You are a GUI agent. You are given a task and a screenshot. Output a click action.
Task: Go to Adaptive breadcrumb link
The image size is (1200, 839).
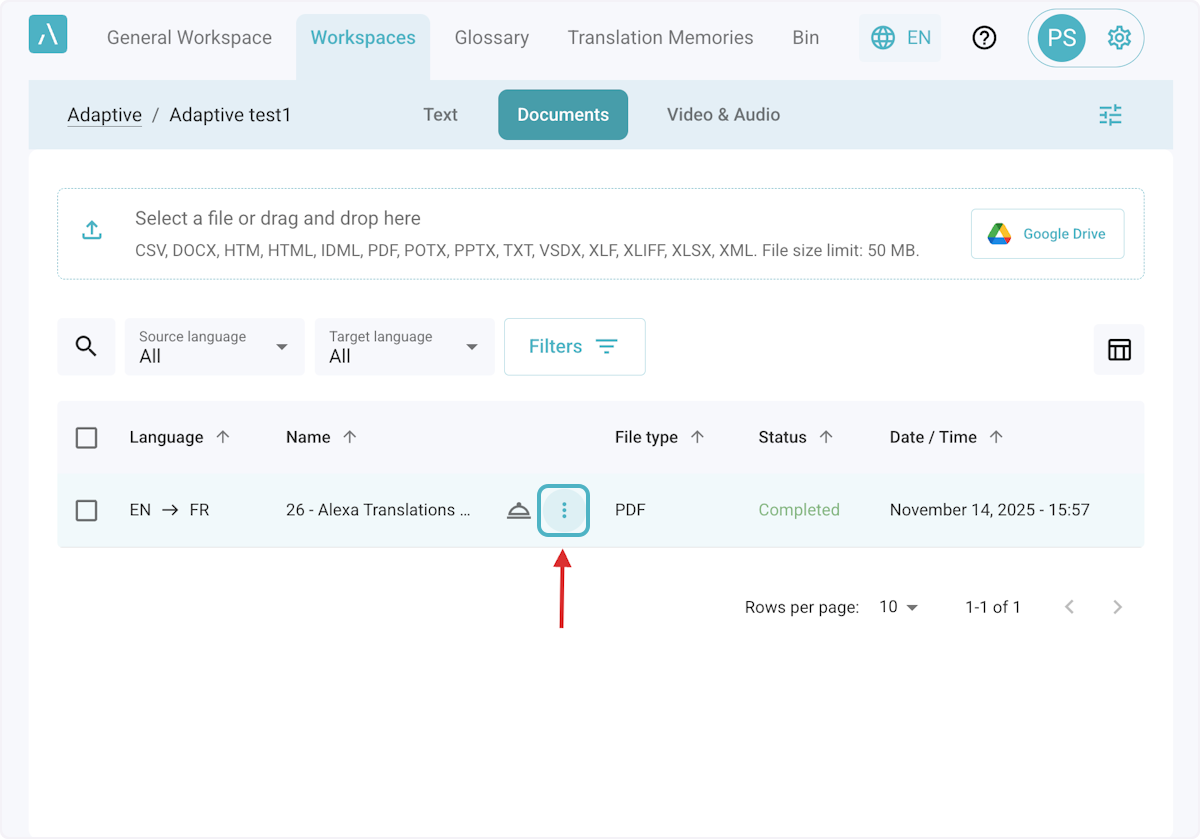coord(104,115)
